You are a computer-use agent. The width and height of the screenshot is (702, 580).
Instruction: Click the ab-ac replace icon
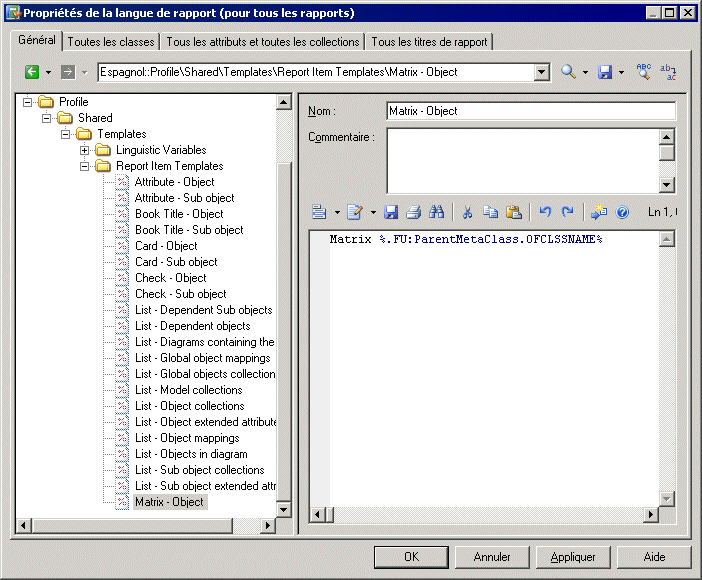tap(668, 72)
